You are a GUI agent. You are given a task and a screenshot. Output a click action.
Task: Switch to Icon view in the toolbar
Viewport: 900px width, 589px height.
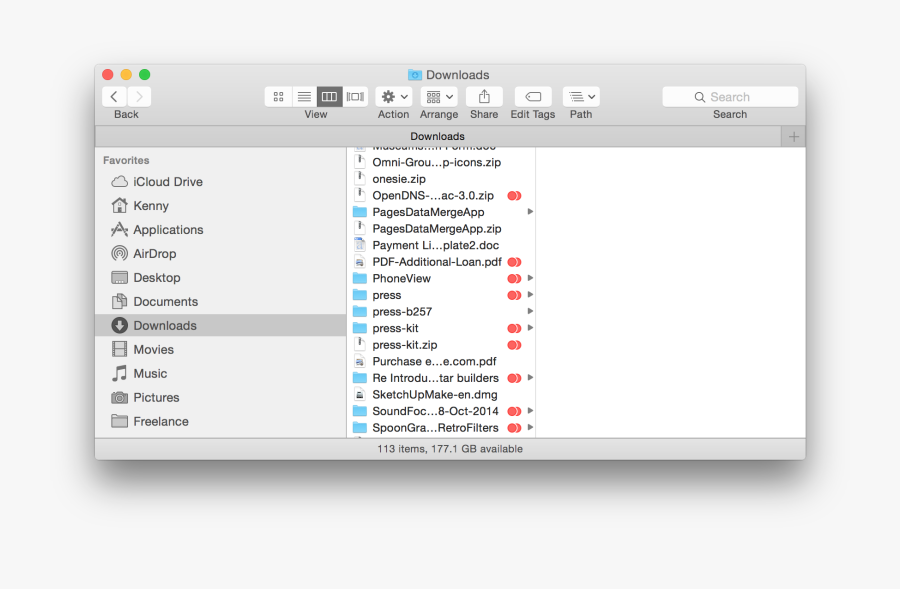point(278,96)
